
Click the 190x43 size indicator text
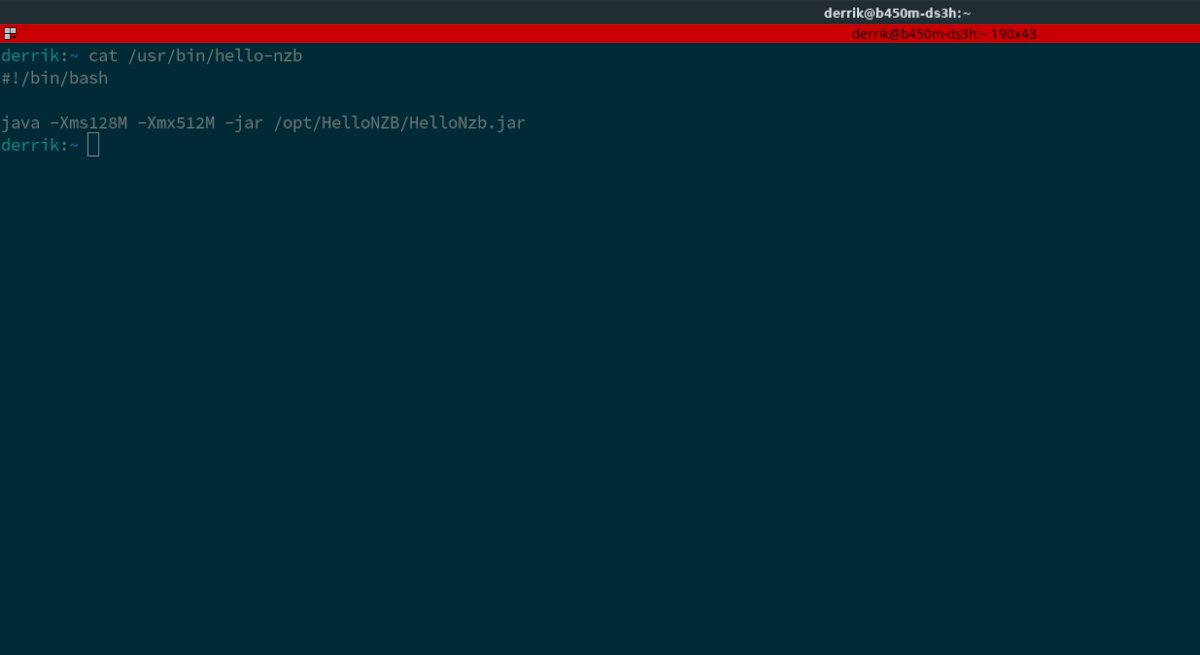1014,33
